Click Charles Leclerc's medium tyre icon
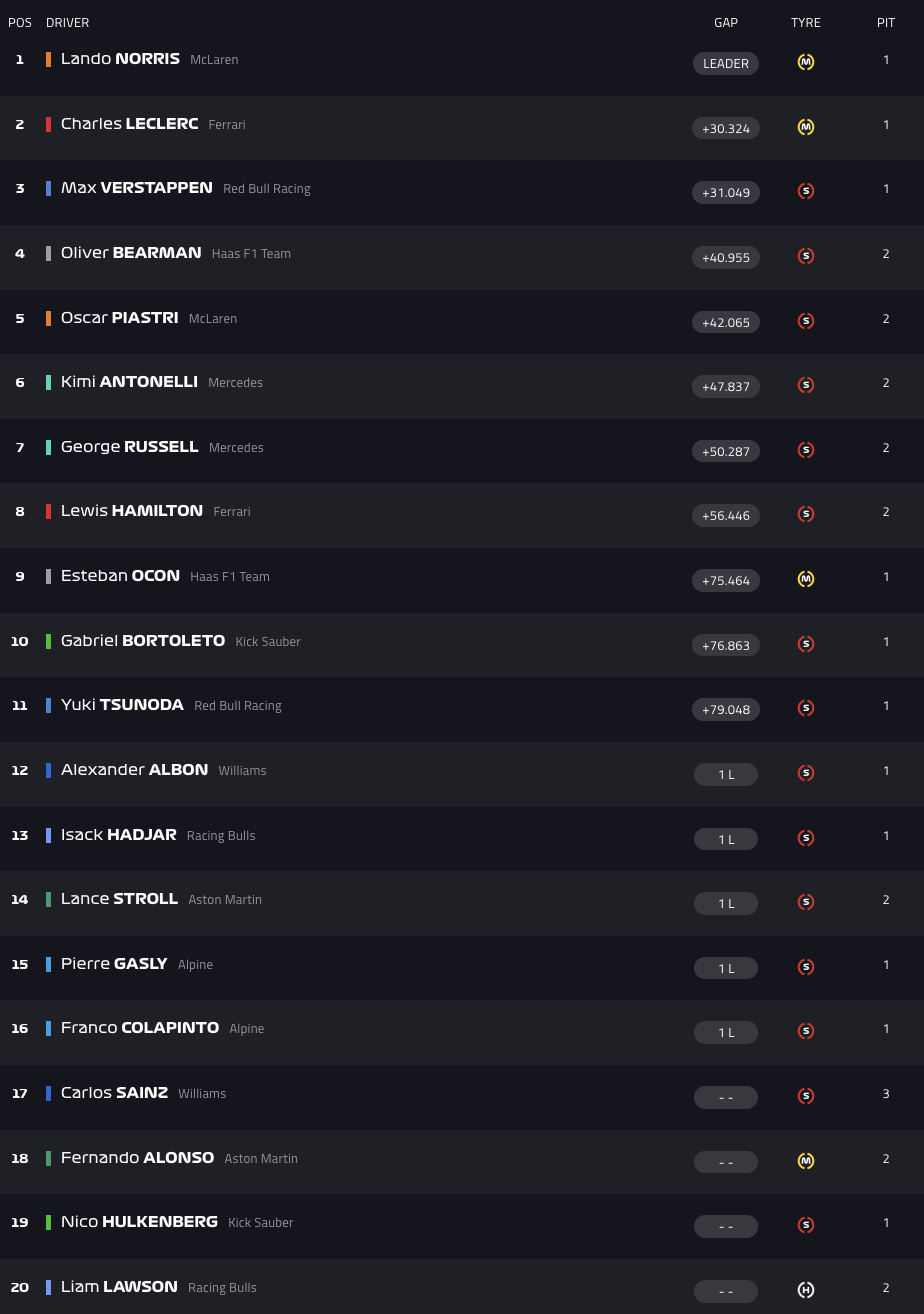This screenshot has height=1314, width=924. click(806, 127)
